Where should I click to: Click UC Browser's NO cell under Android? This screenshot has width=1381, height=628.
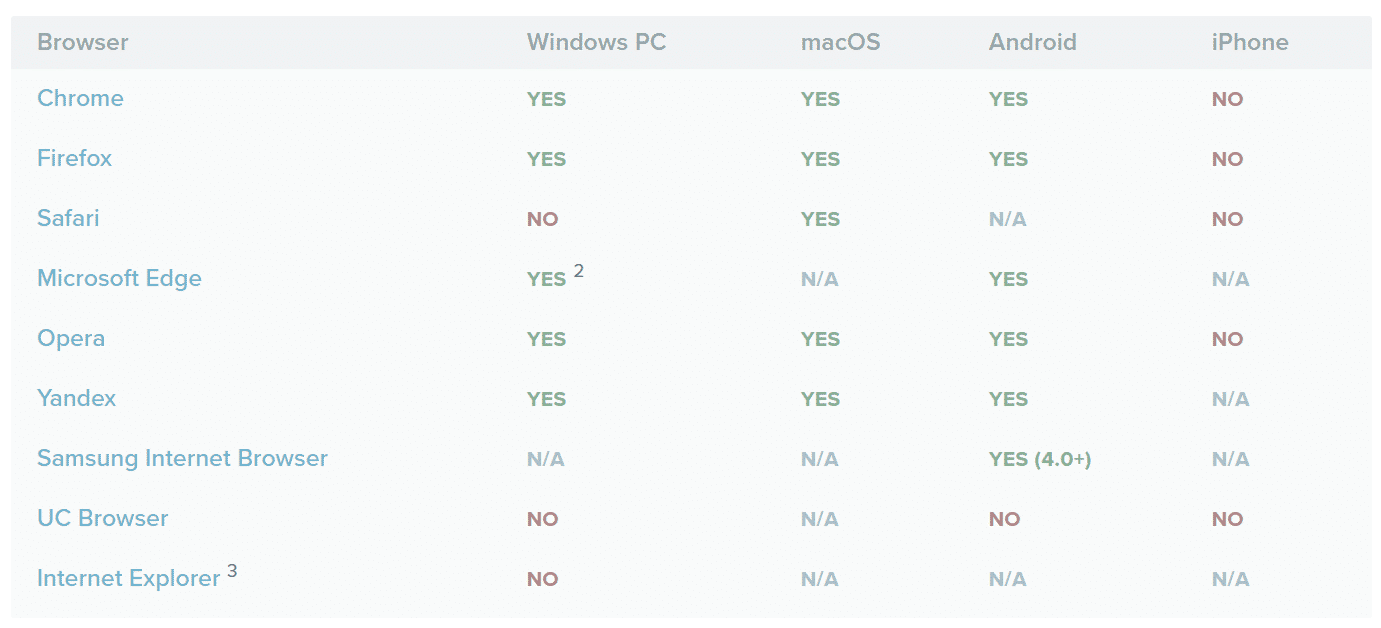point(1004,519)
